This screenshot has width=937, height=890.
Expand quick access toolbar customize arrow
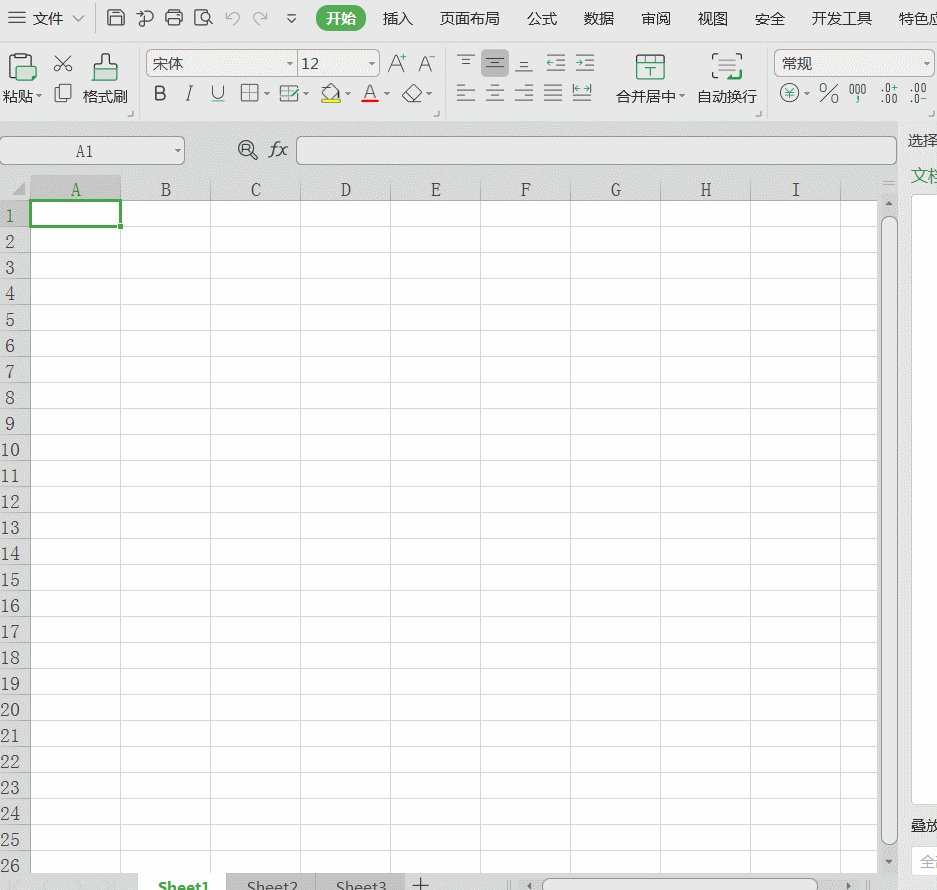click(291, 19)
